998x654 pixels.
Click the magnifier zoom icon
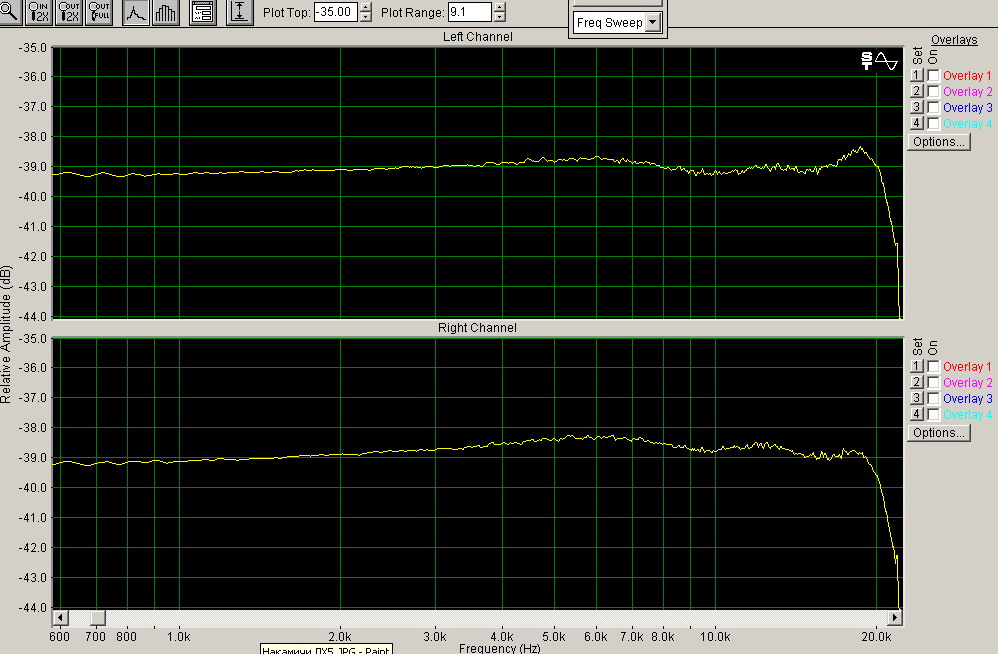(12, 13)
